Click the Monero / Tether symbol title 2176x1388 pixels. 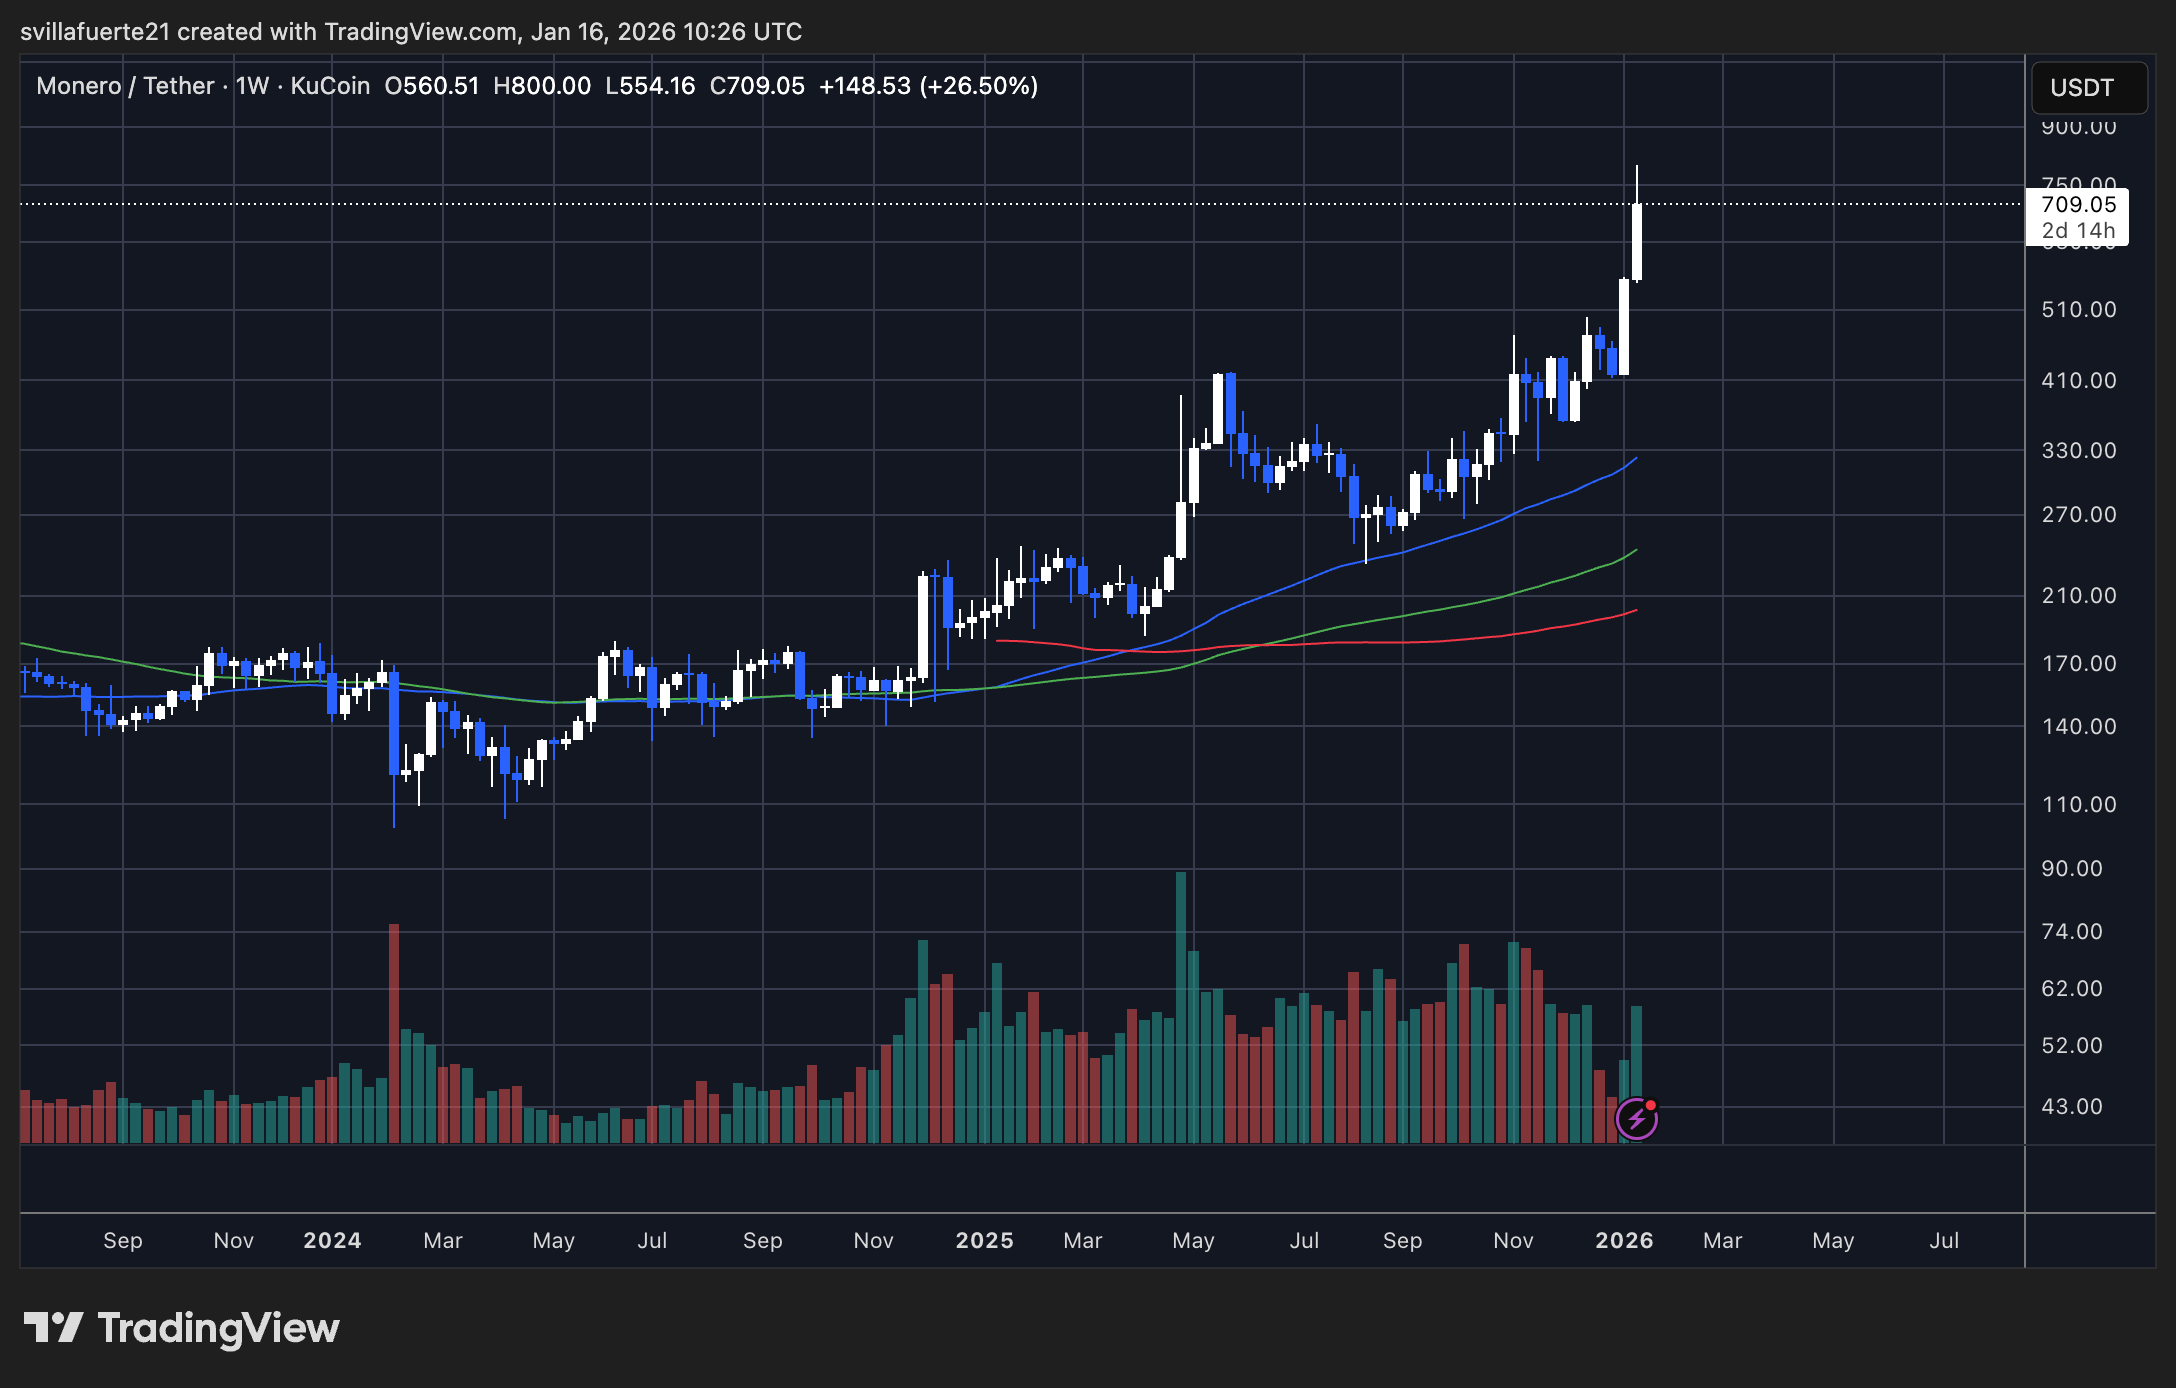[125, 86]
